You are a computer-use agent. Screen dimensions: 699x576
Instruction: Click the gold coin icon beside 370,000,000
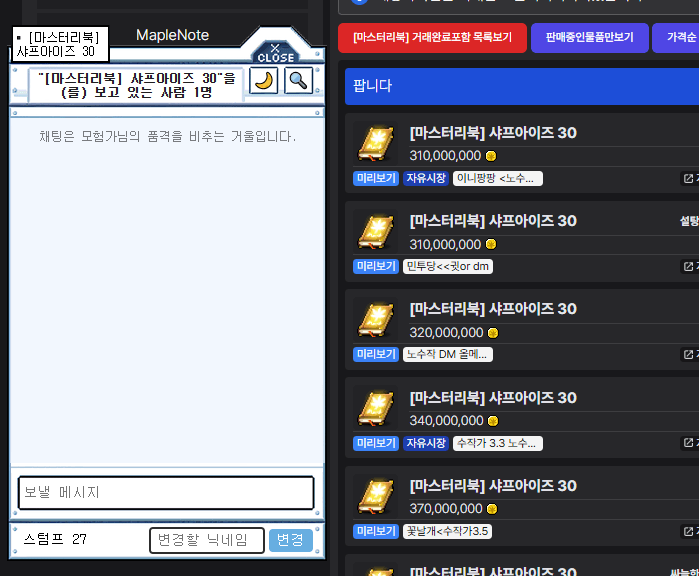[x=492, y=509]
